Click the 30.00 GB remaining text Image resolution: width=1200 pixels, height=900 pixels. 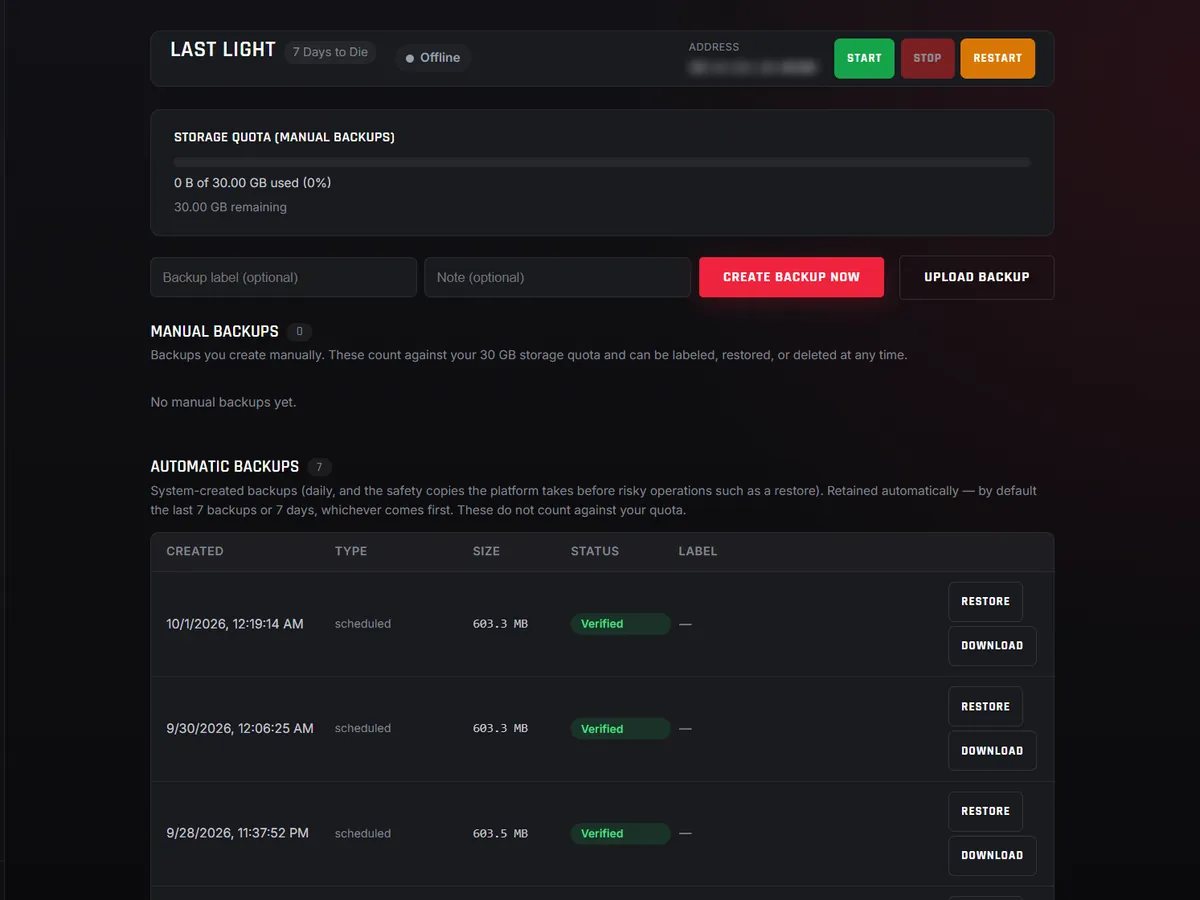point(230,207)
